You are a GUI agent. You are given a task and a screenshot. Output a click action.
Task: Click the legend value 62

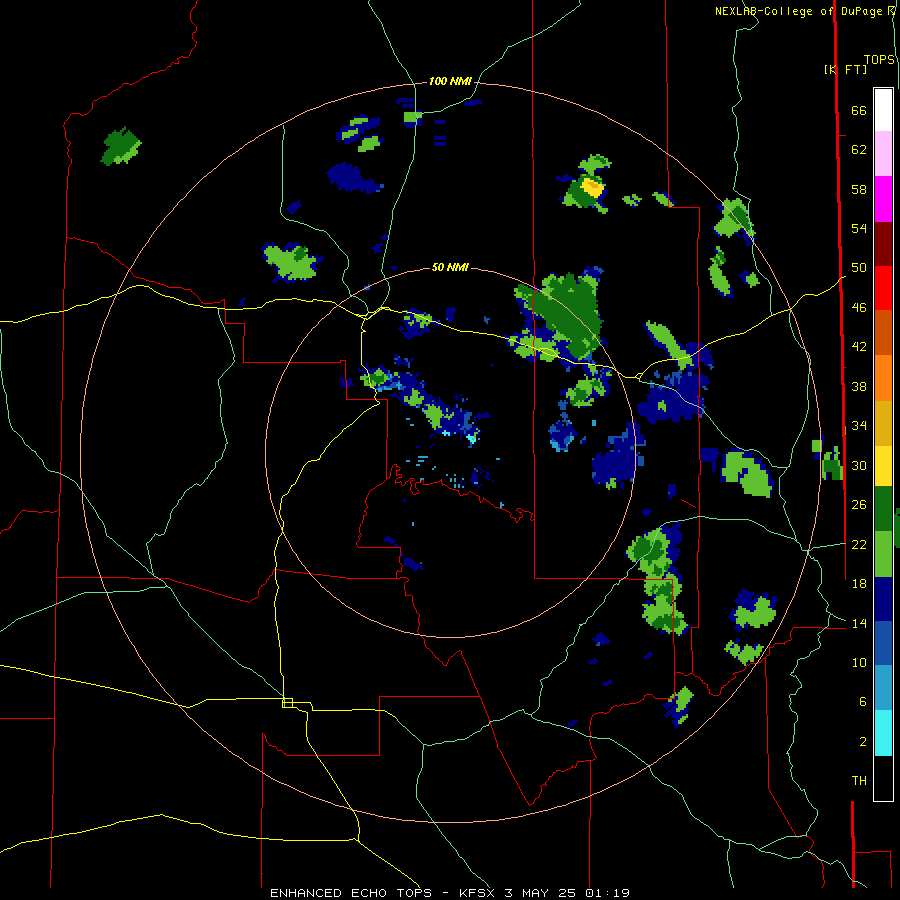tap(859, 150)
